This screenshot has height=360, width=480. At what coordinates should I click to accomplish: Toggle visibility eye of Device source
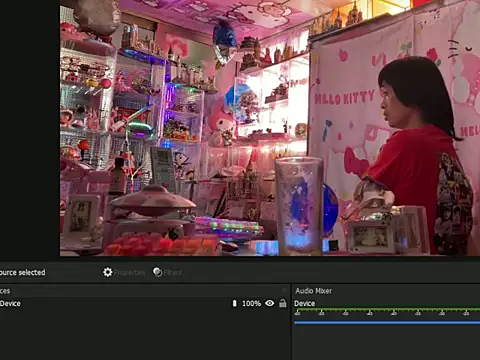pyautogui.click(x=269, y=303)
